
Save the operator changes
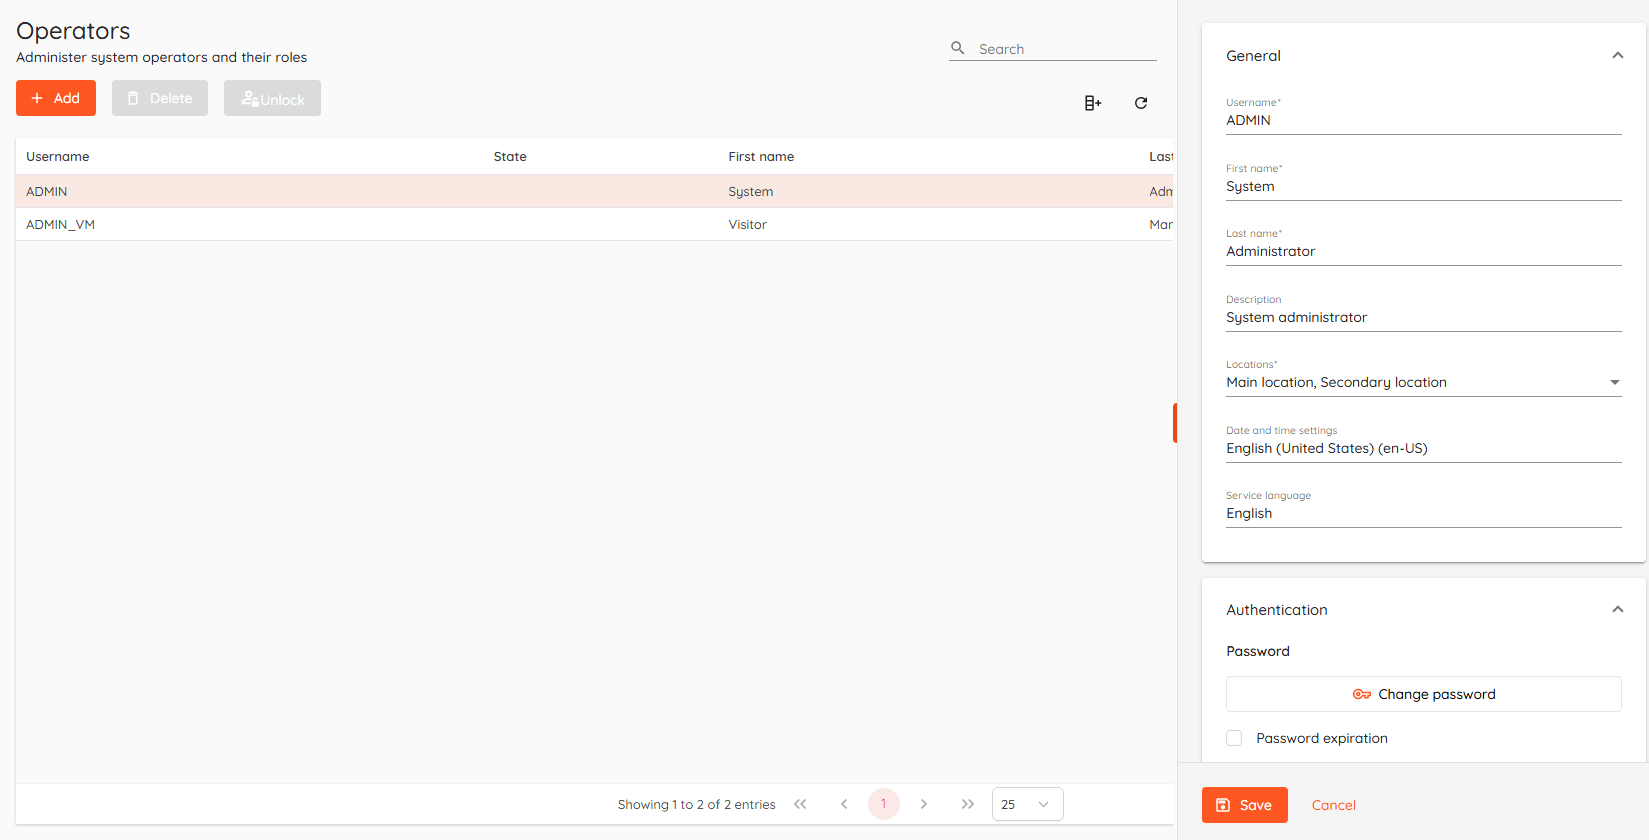[1244, 805]
